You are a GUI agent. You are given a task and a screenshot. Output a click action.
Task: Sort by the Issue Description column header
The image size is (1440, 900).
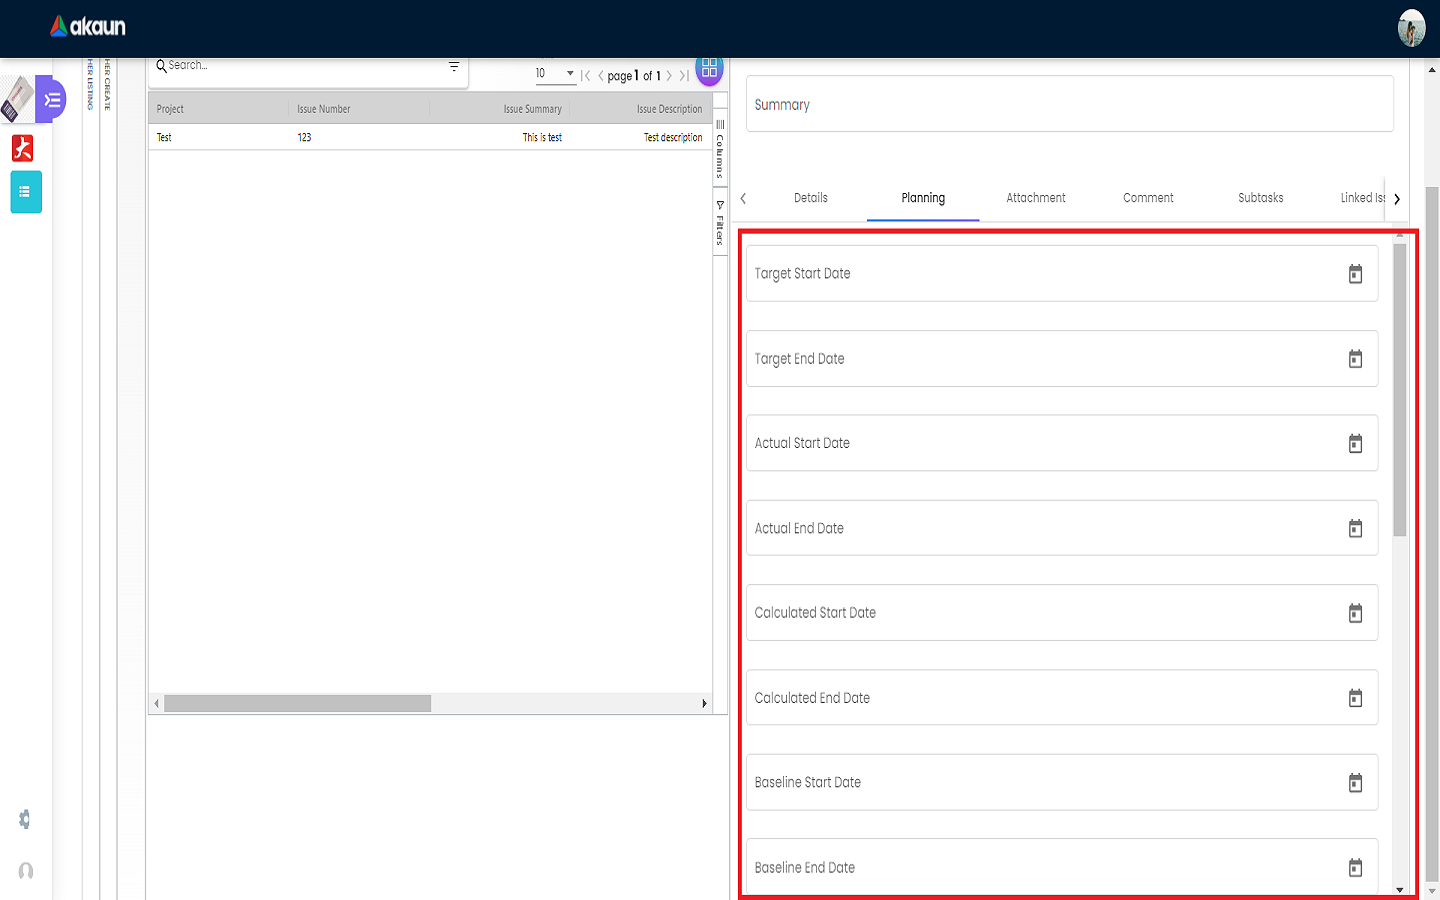coord(640,109)
